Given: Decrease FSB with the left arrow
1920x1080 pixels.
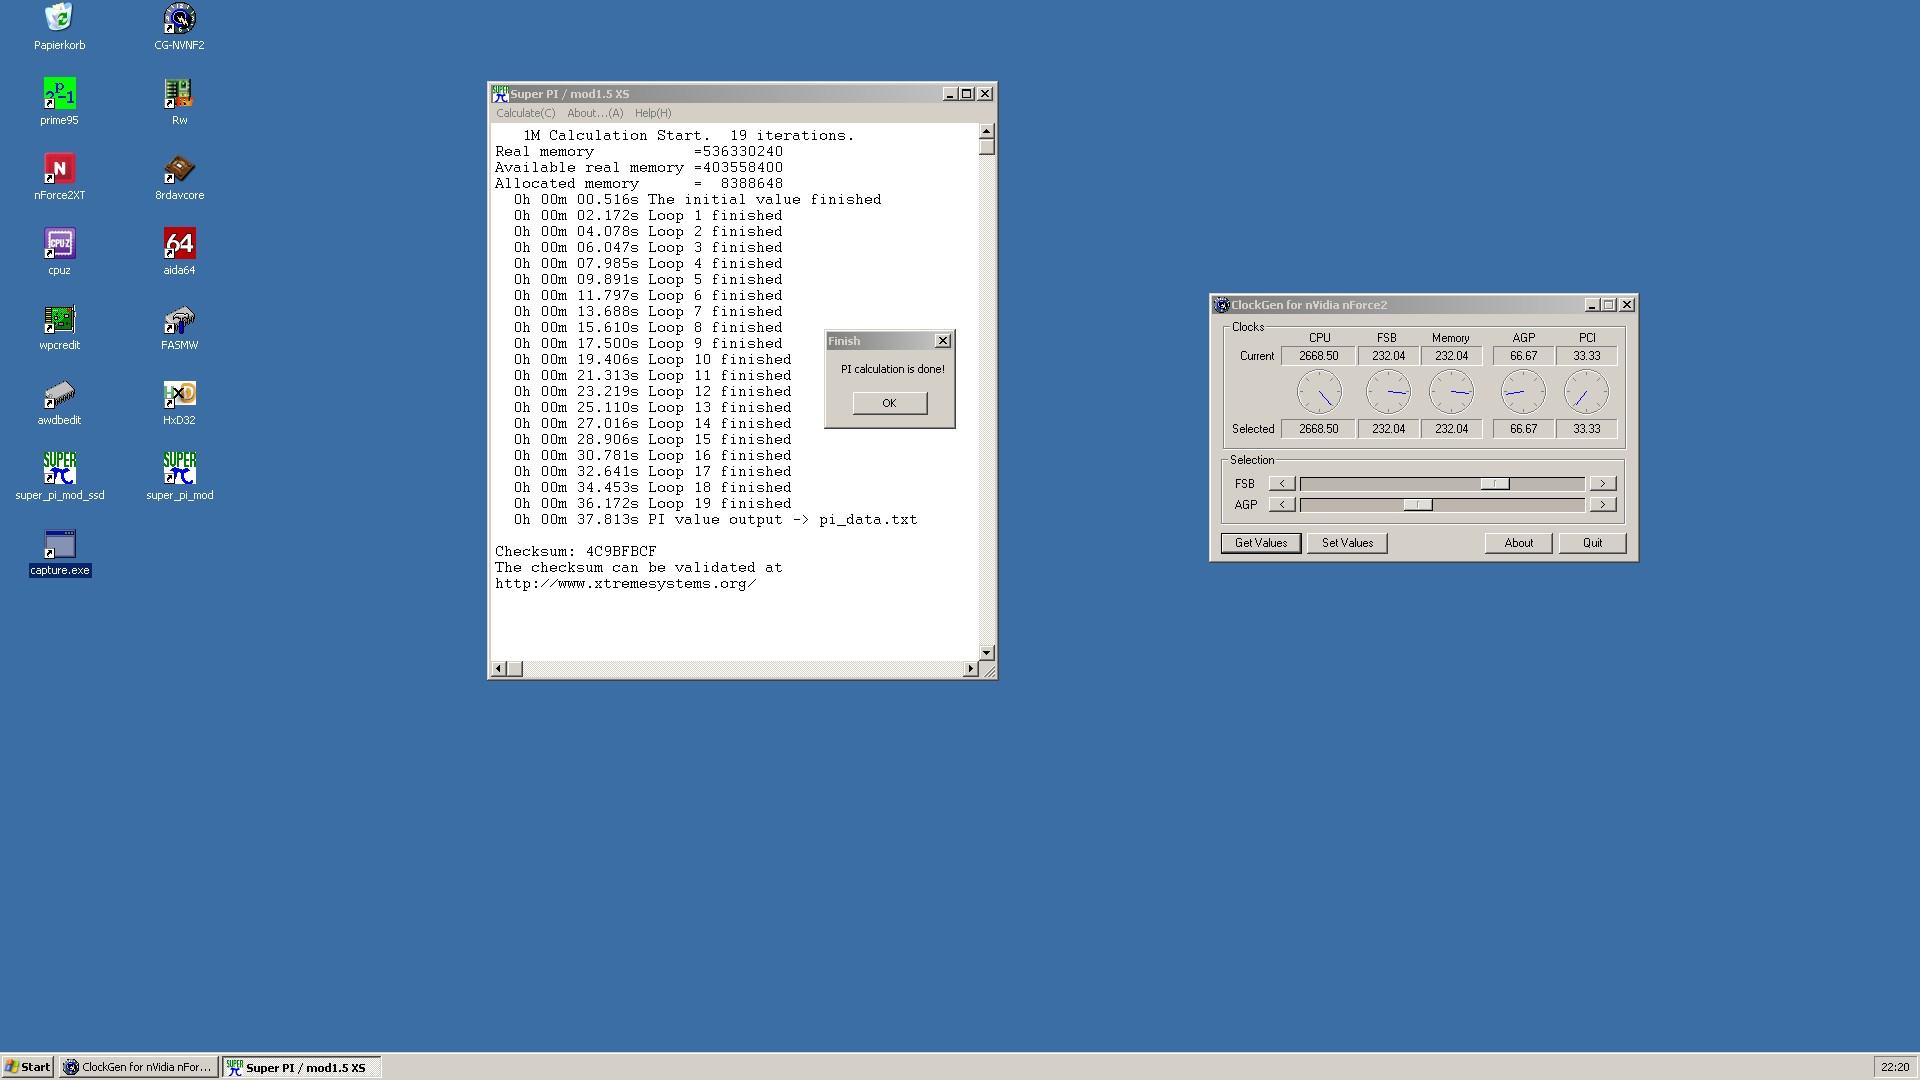Looking at the screenshot, I should 1282,484.
